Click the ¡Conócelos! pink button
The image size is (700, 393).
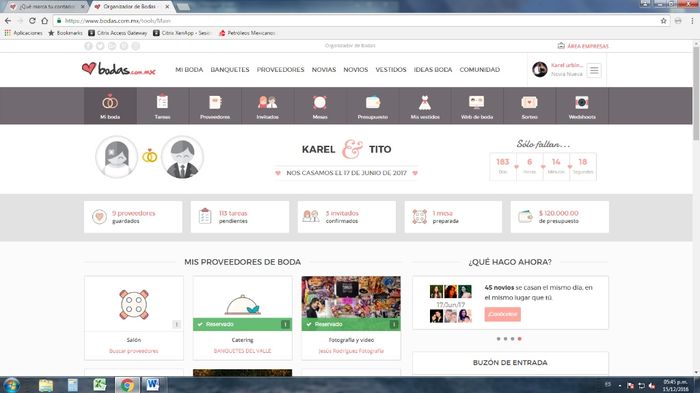[502, 314]
